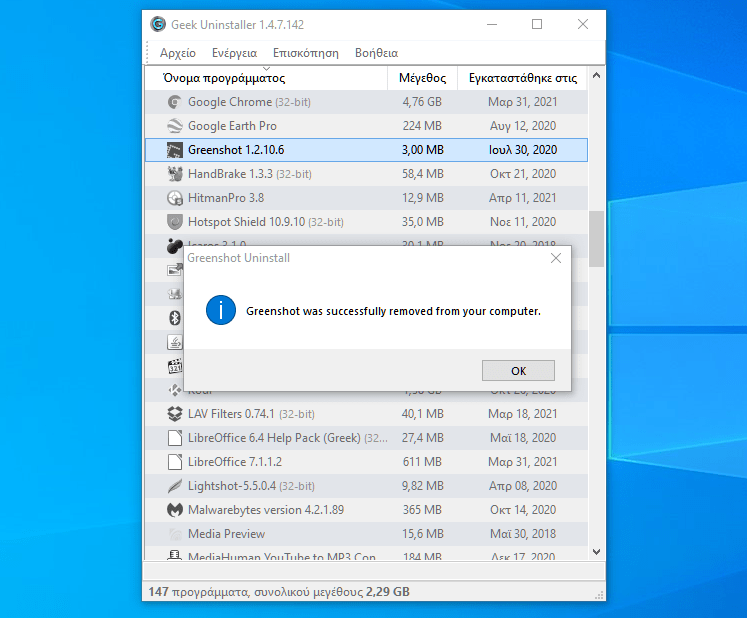Click the Google Earth Pro globe icon

(x=175, y=126)
